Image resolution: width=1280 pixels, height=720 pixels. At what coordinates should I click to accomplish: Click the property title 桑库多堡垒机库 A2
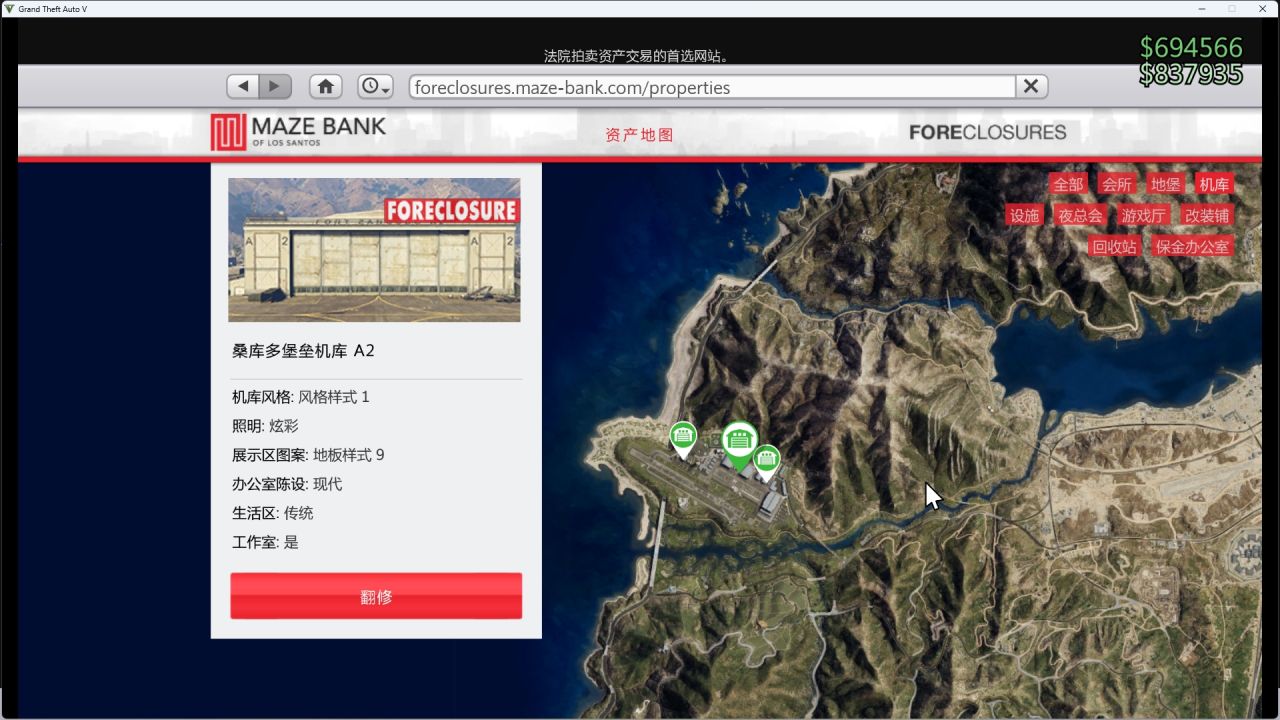(x=303, y=351)
